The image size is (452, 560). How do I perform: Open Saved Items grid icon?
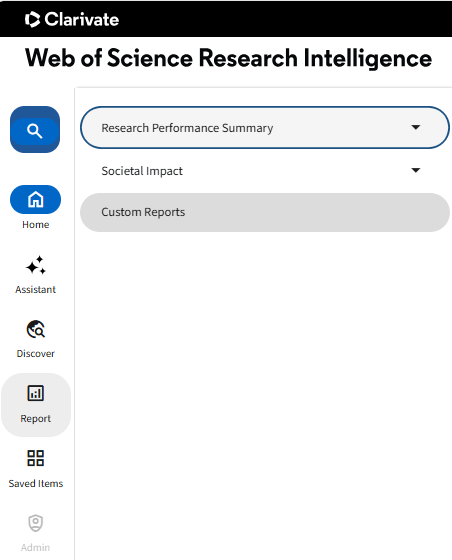36,458
